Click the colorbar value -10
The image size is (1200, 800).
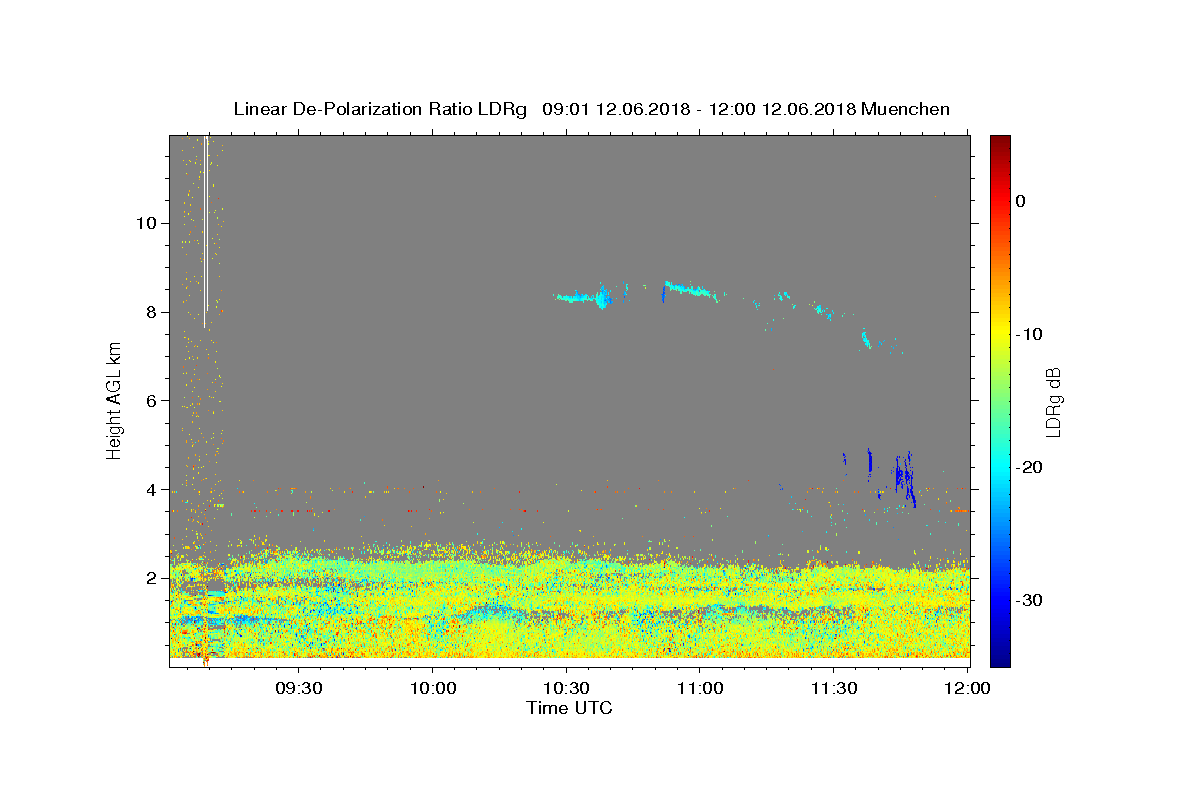tap(1030, 334)
